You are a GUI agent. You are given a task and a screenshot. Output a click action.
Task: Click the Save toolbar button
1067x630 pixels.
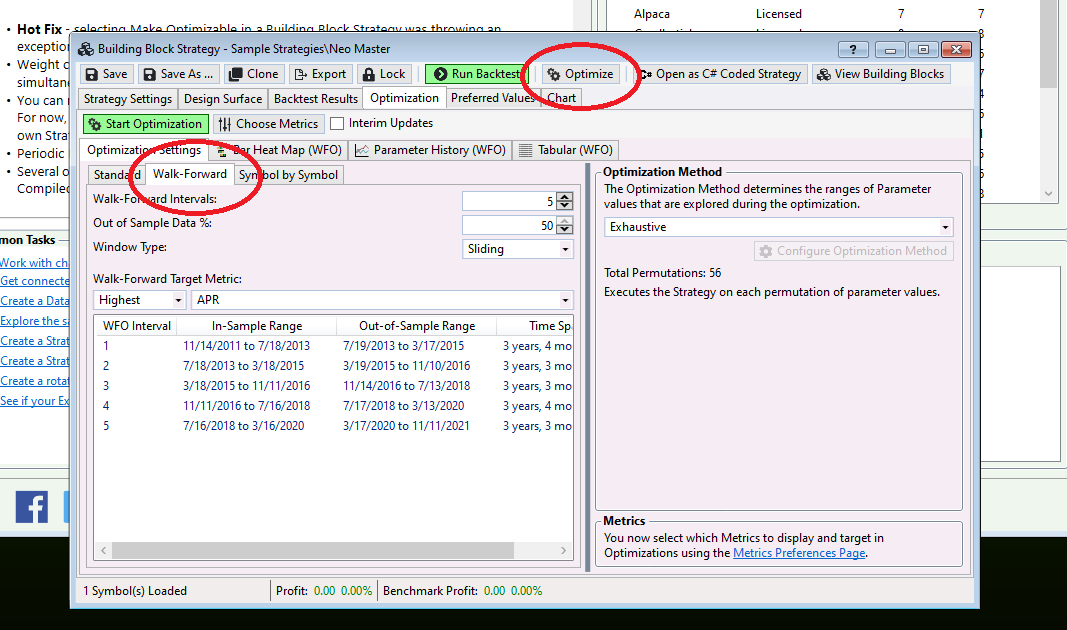[x=105, y=74]
